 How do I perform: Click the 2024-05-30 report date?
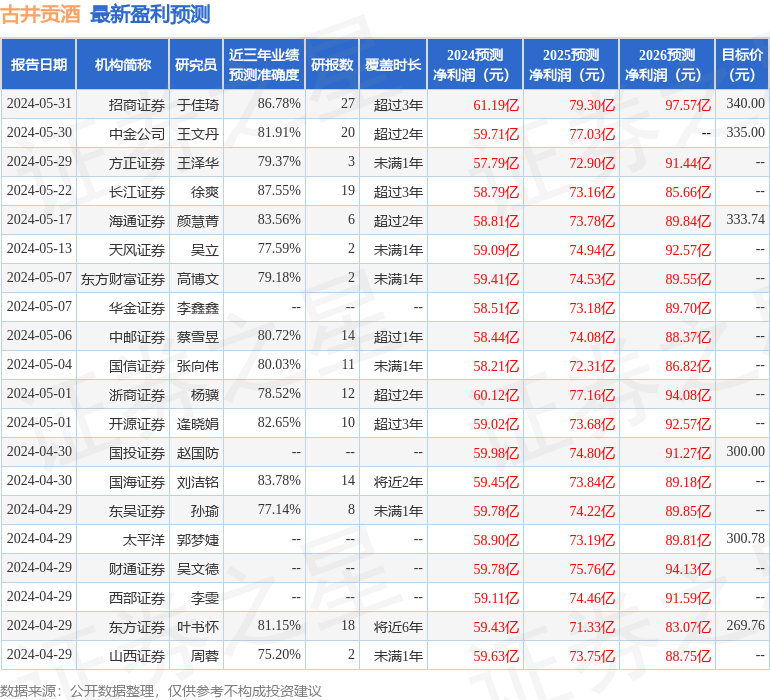[39, 132]
